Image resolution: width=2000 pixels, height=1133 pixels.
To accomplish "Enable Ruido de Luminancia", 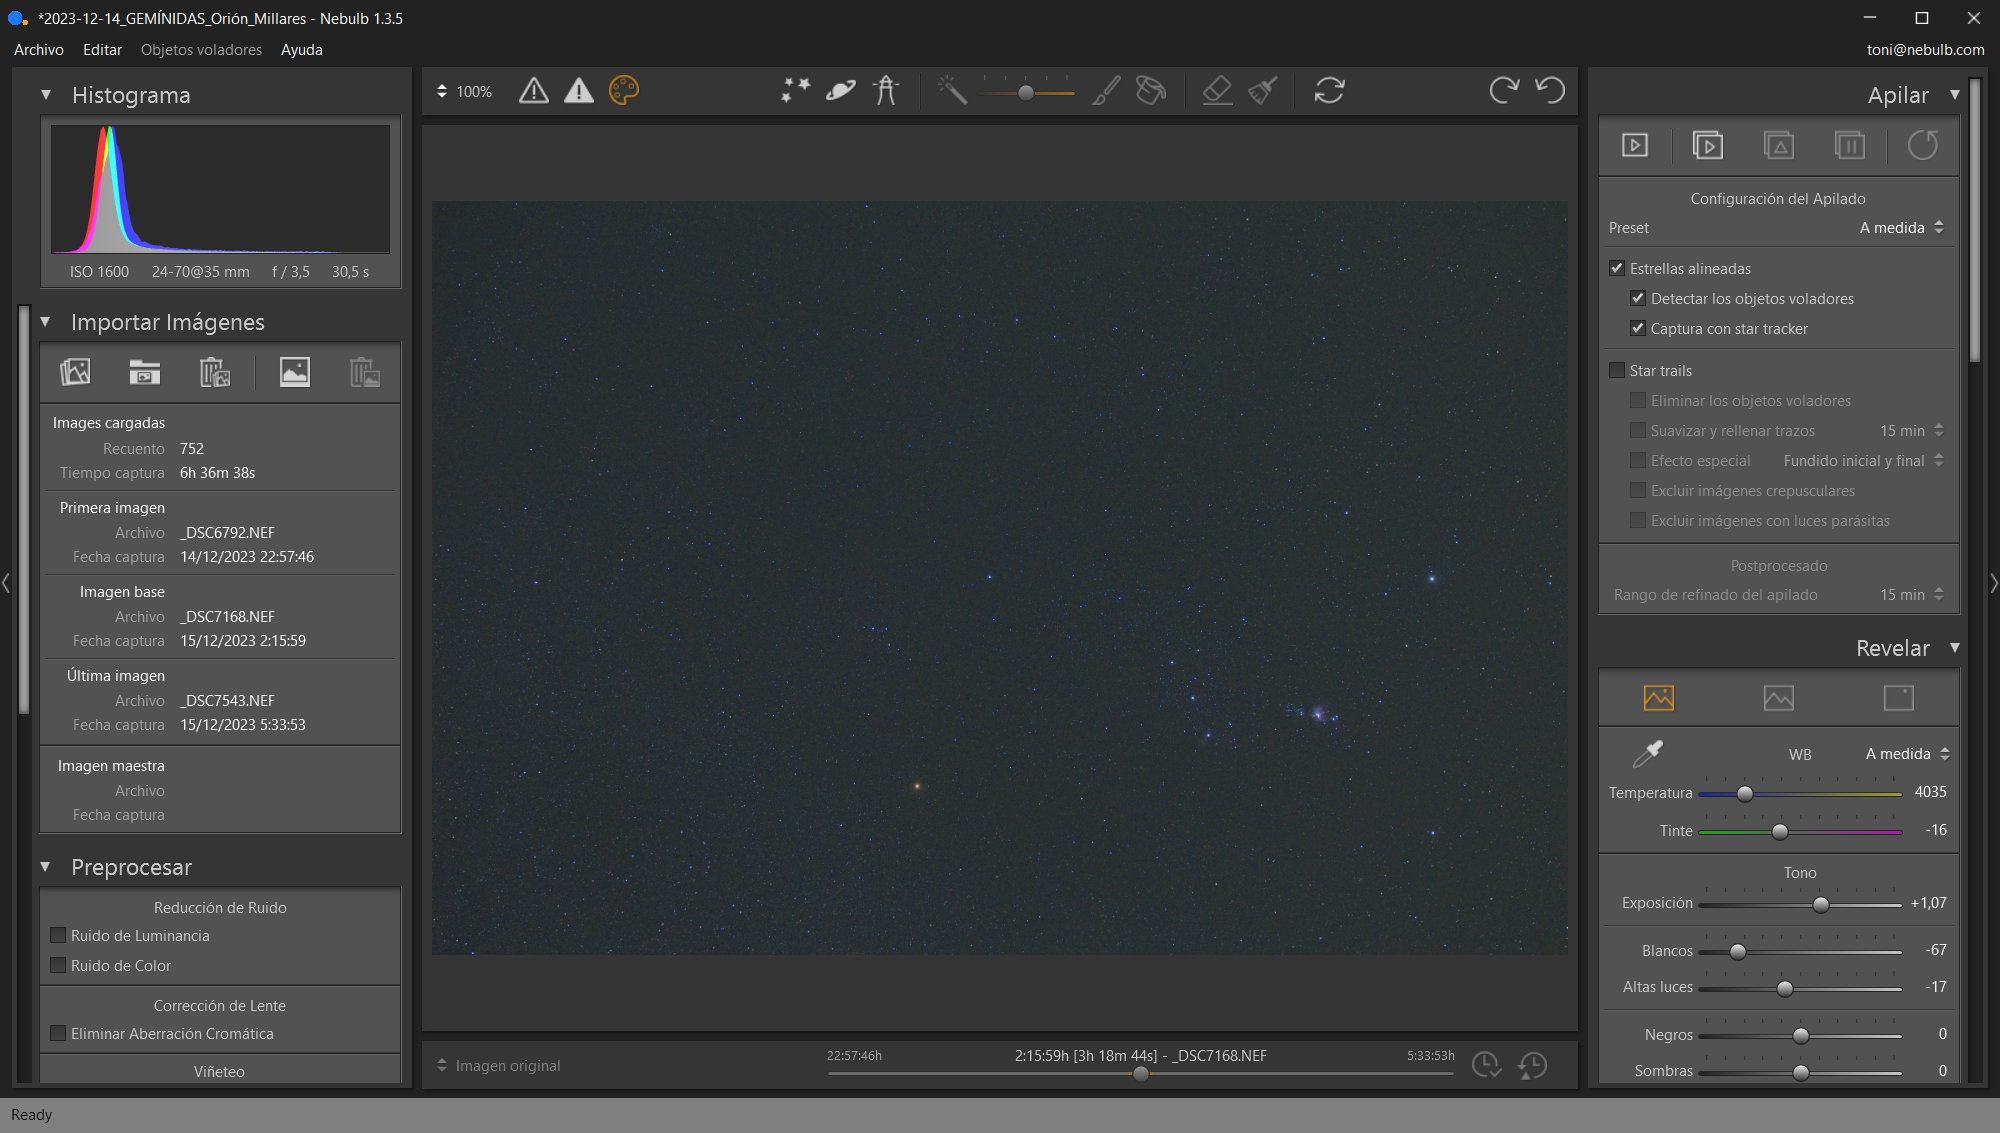I will pyautogui.click(x=58, y=935).
